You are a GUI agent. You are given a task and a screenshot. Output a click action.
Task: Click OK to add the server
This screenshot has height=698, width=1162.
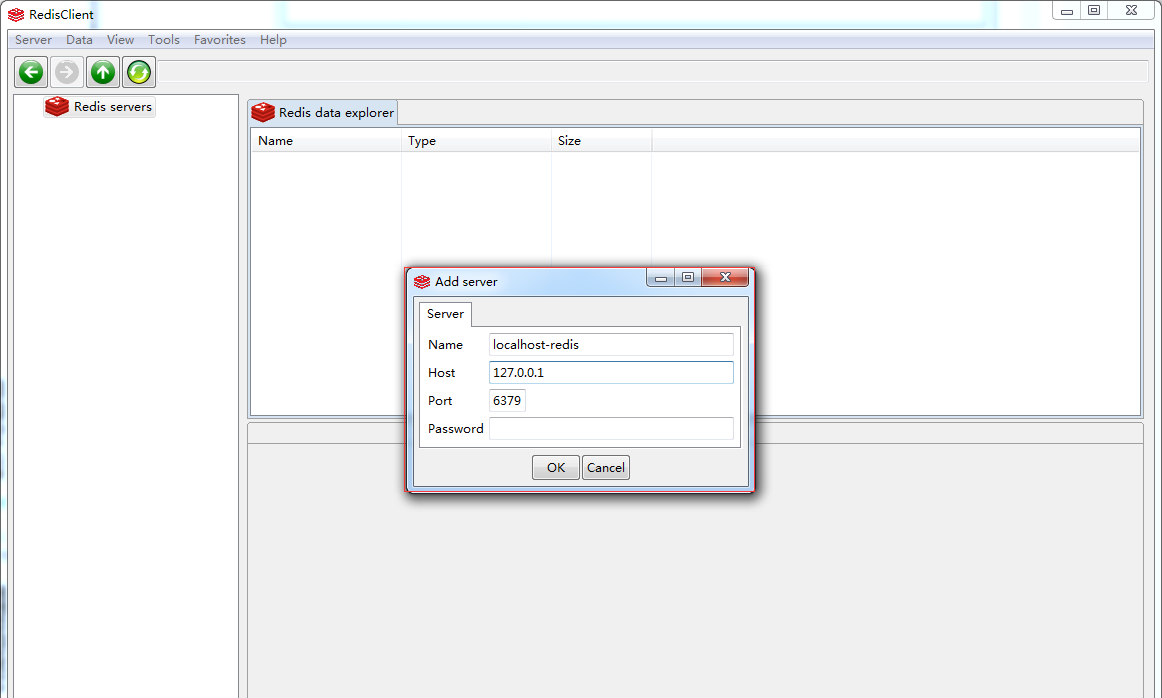click(555, 467)
